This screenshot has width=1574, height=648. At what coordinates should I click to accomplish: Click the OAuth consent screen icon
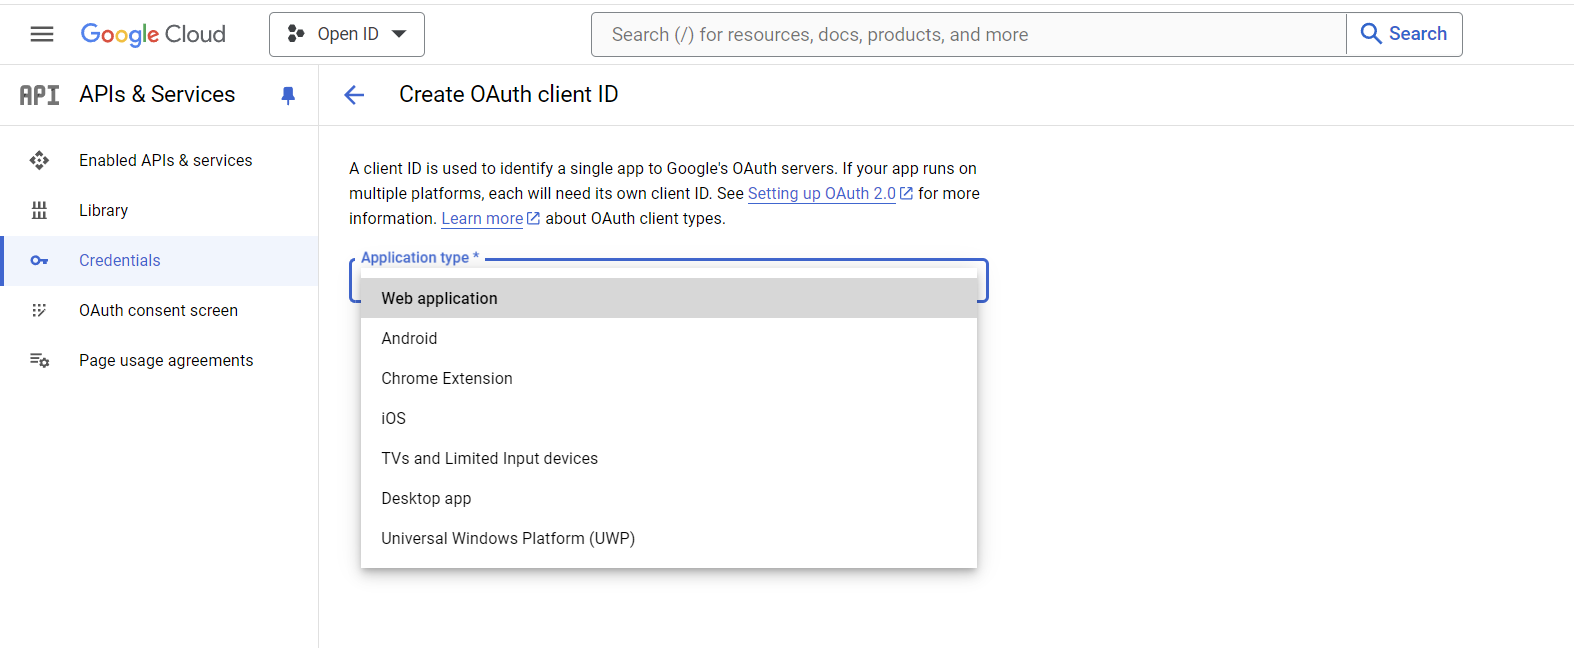pos(39,310)
